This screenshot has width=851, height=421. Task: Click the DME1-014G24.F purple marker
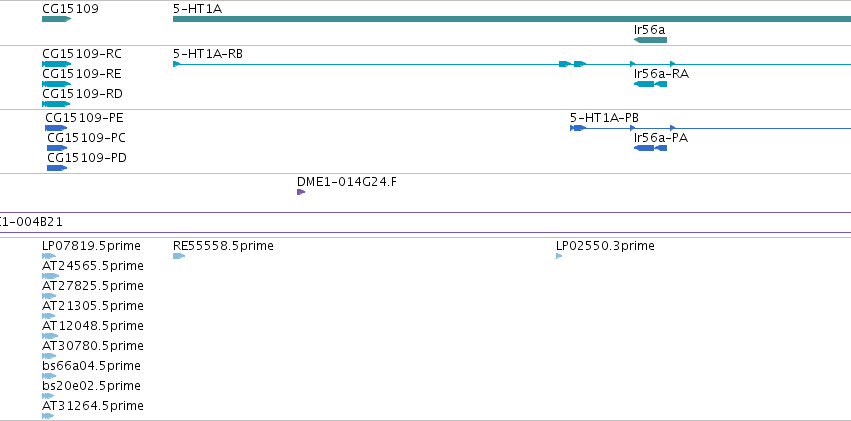coord(301,192)
